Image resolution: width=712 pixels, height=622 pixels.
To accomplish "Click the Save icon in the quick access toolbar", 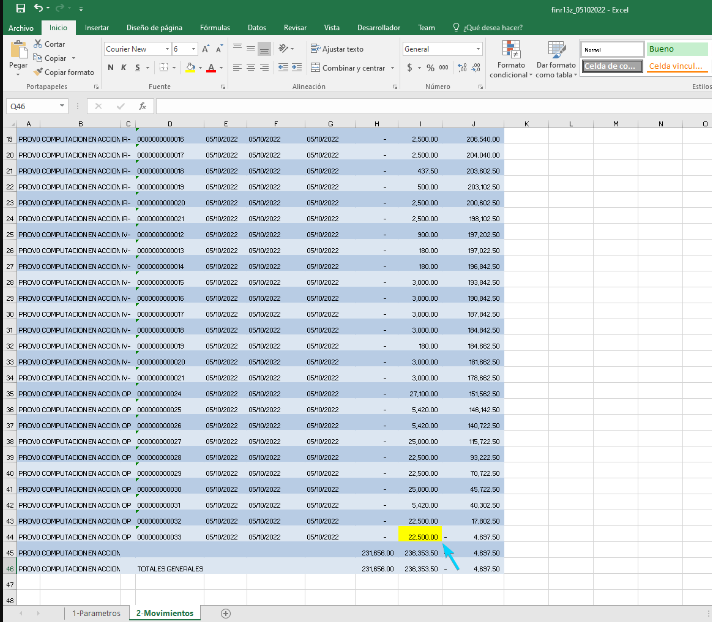I will pos(20,9).
